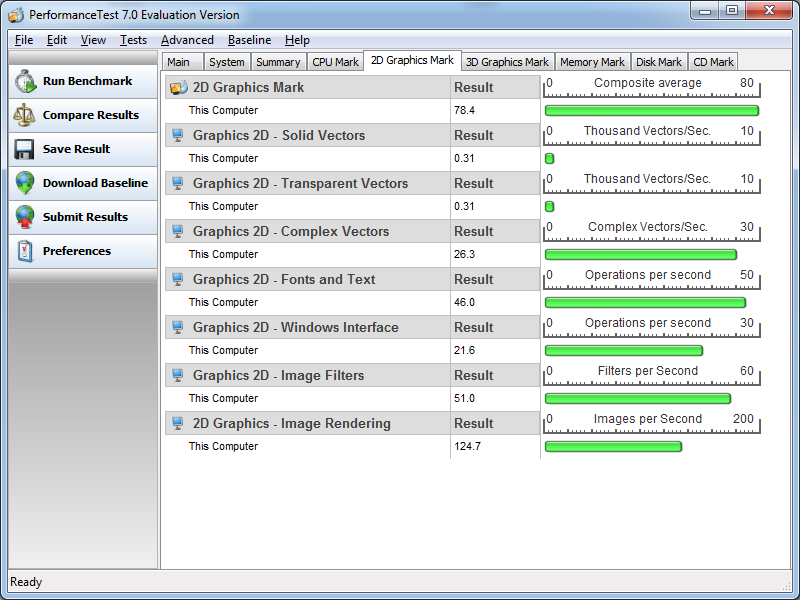This screenshot has width=800, height=600.
Task: Open the Tests menu
Action: (x=133, y=40)
